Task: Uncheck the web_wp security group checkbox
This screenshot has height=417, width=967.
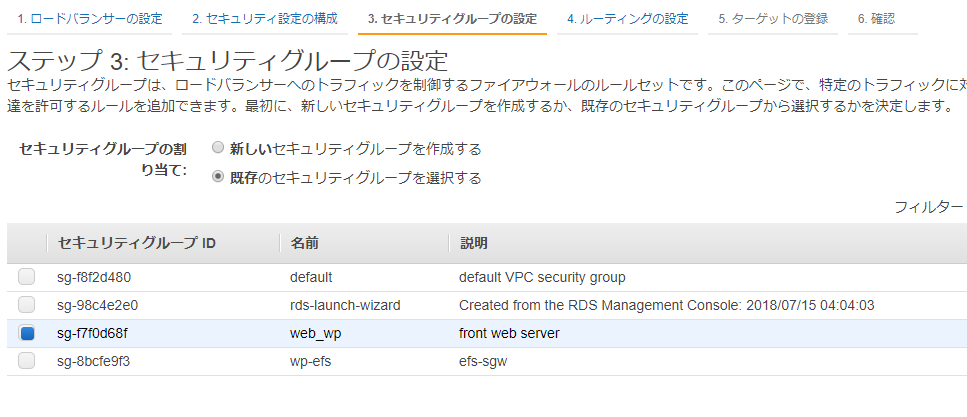Action: (27, 333)
